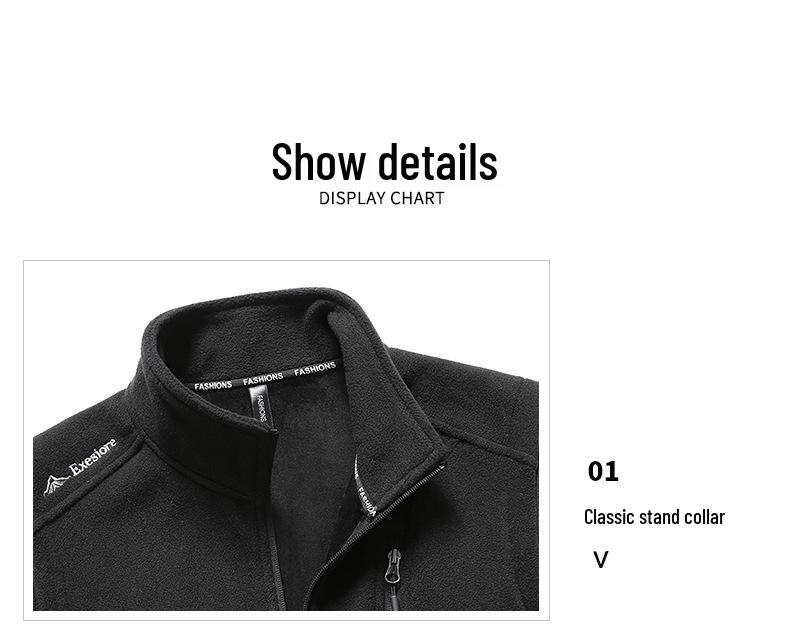Click the rightmost FASHIONS word on the neck tape

[x=315, y=369]
